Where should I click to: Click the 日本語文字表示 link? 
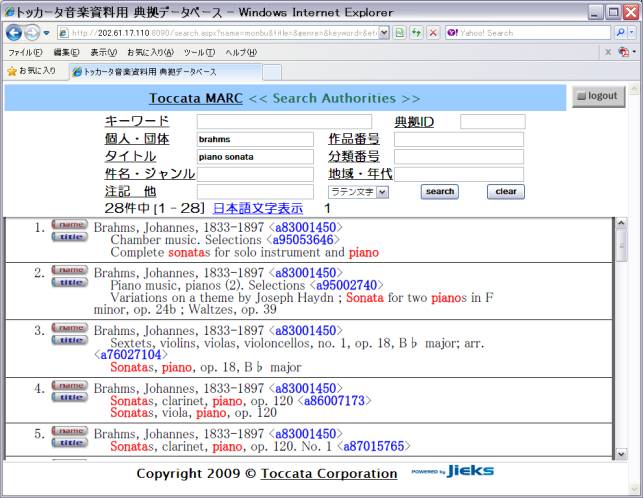[258, 208]
